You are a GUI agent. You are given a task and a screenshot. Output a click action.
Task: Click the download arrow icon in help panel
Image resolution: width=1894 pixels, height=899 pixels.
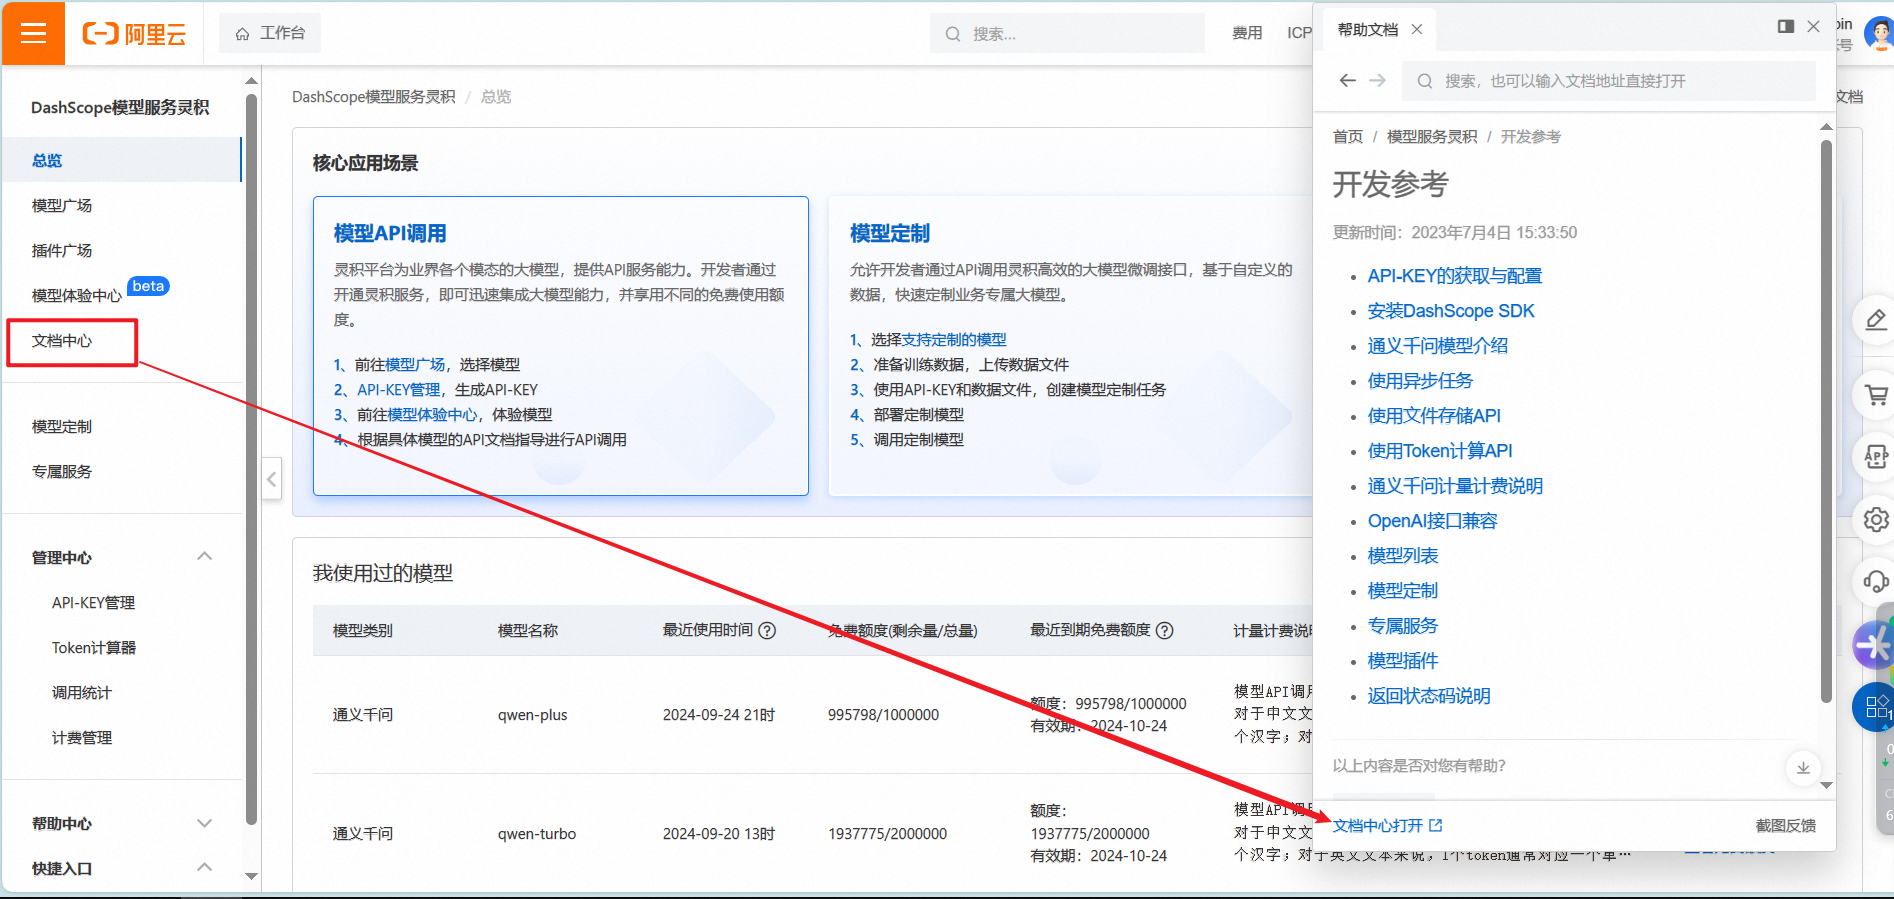(1802, 768)
